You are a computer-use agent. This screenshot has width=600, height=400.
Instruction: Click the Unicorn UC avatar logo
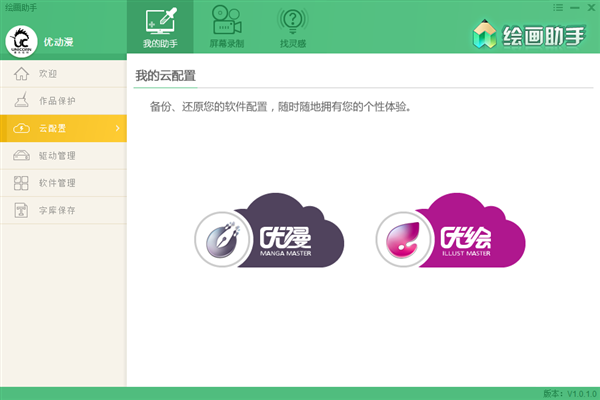pyautogui.click(x=21, y=41)
